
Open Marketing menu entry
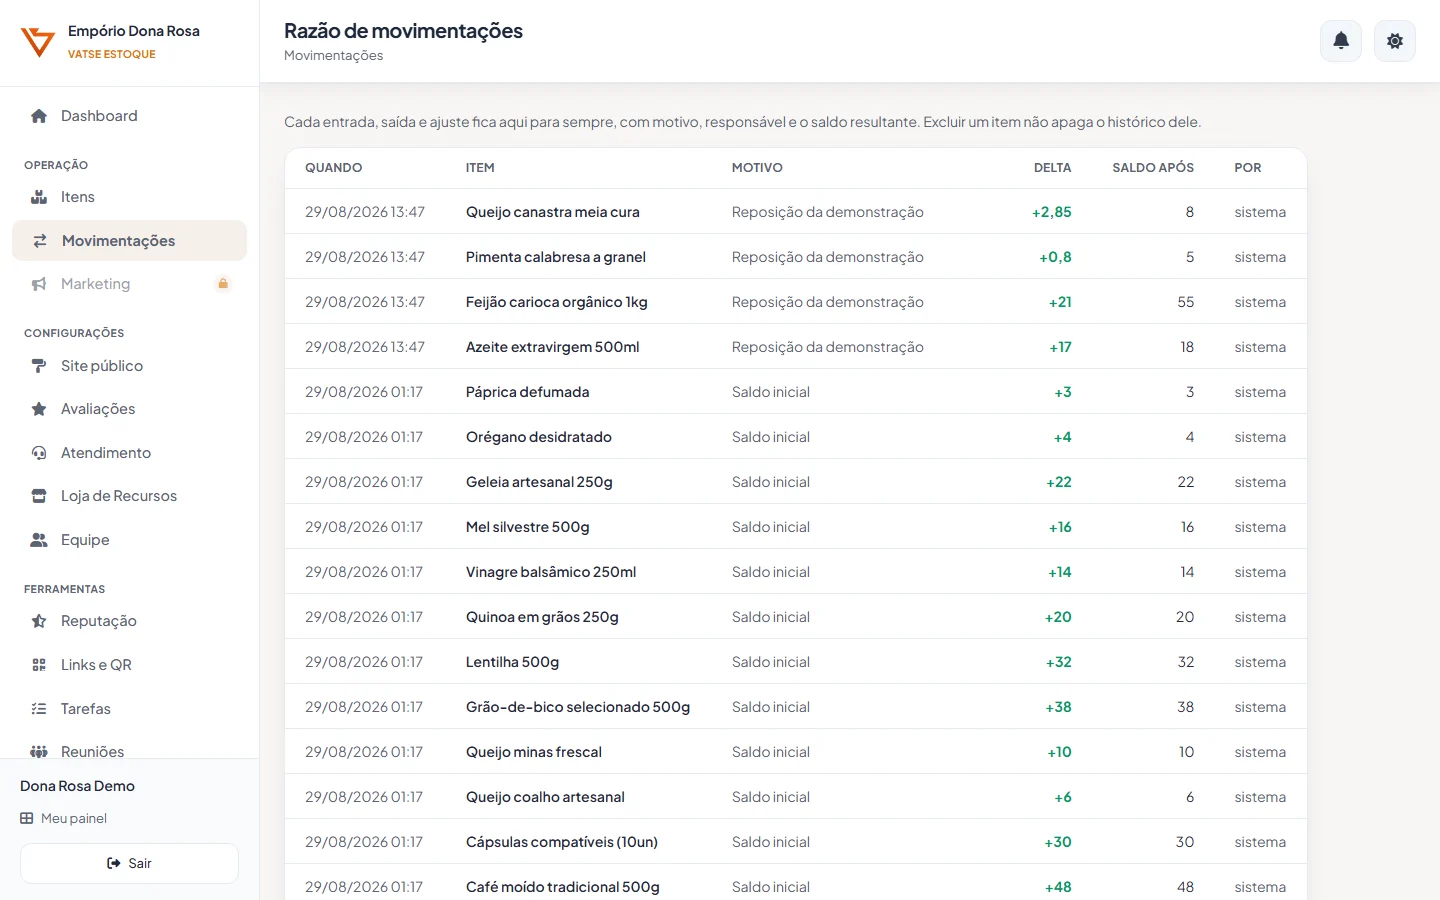pyautogui.click(x=129, y=284)
